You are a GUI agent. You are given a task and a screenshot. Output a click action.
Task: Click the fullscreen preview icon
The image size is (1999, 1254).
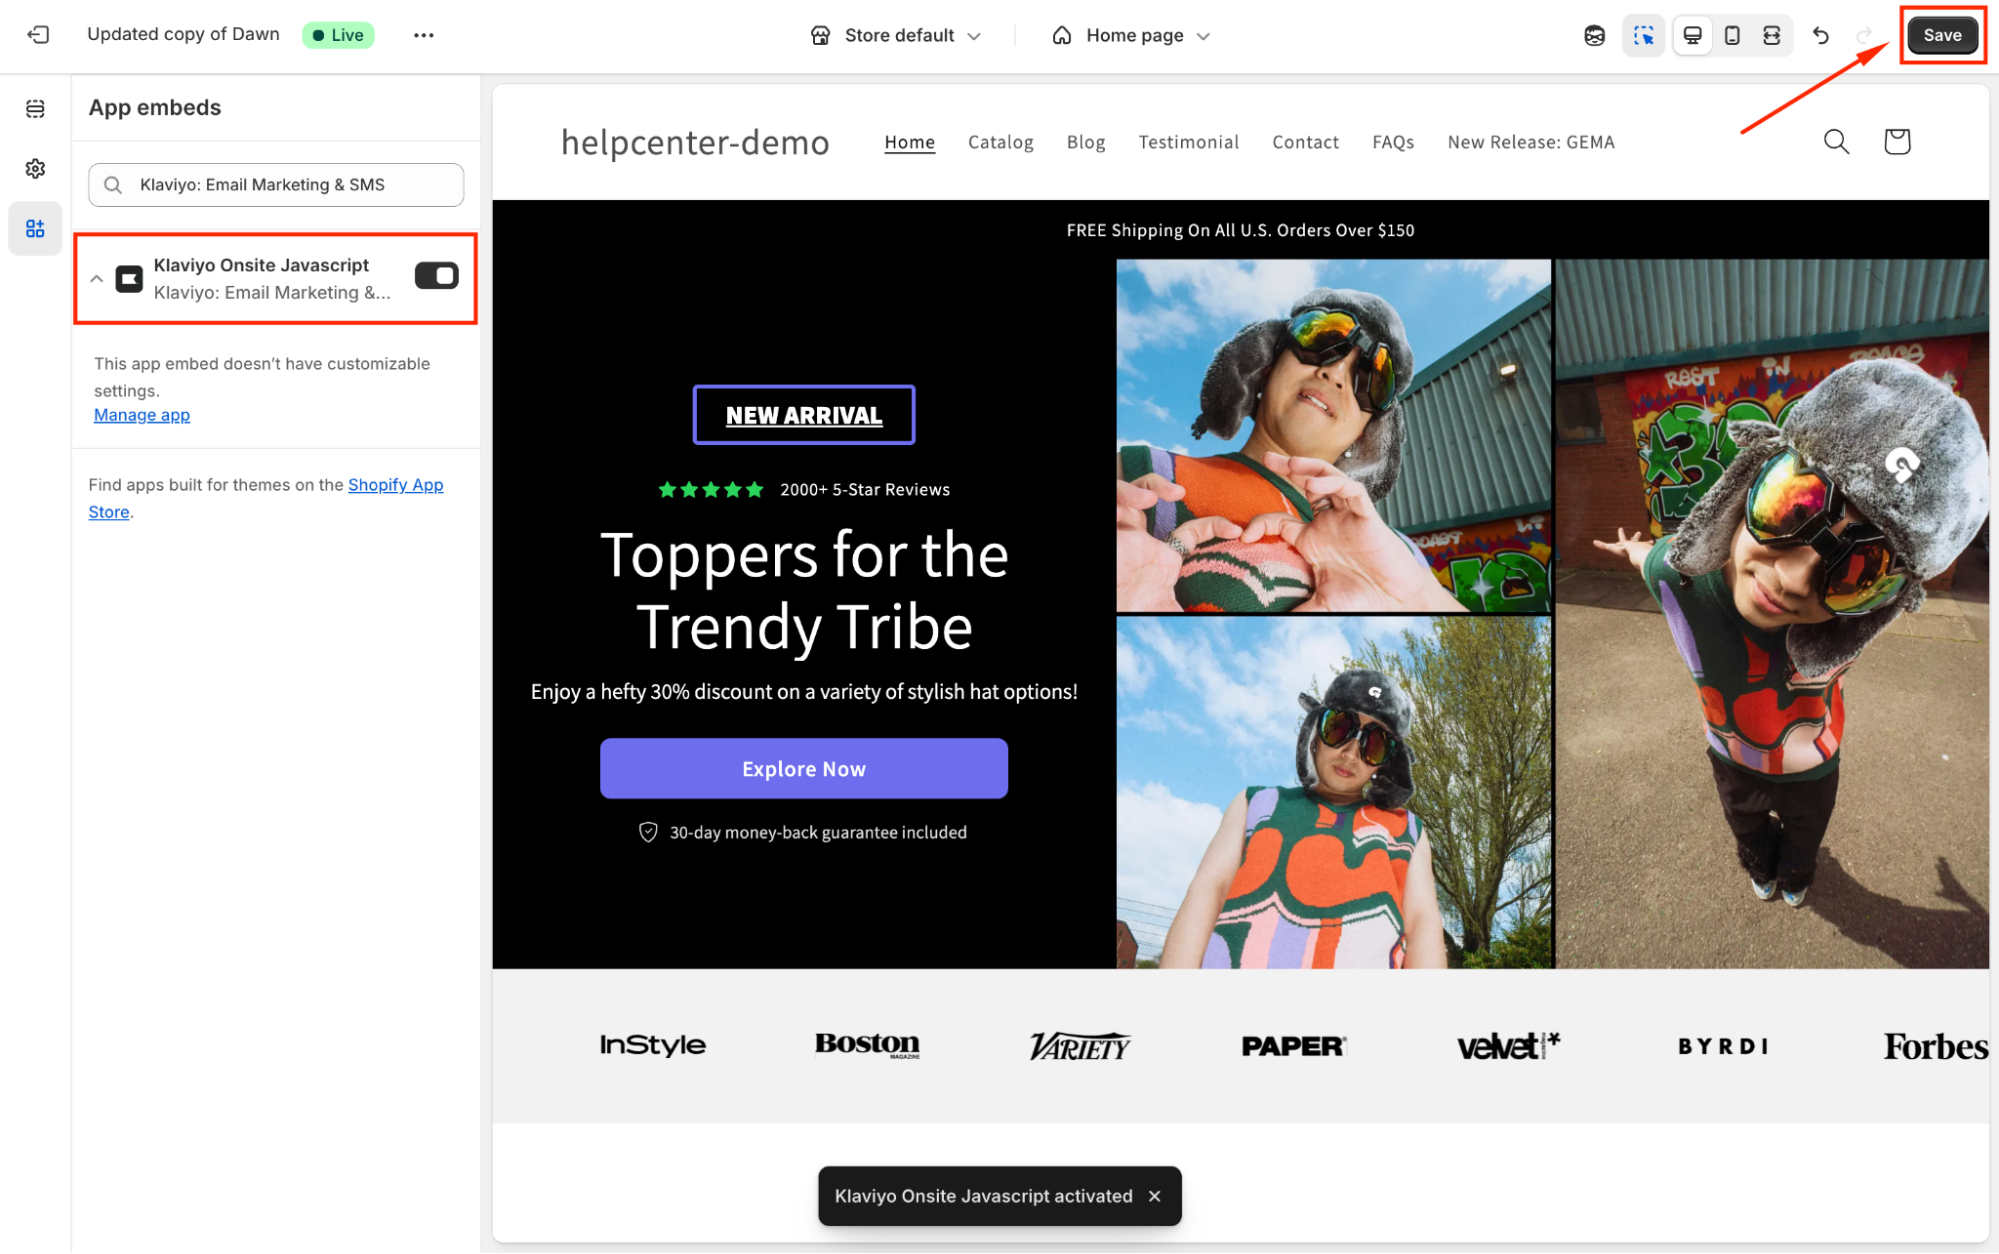1771,35
